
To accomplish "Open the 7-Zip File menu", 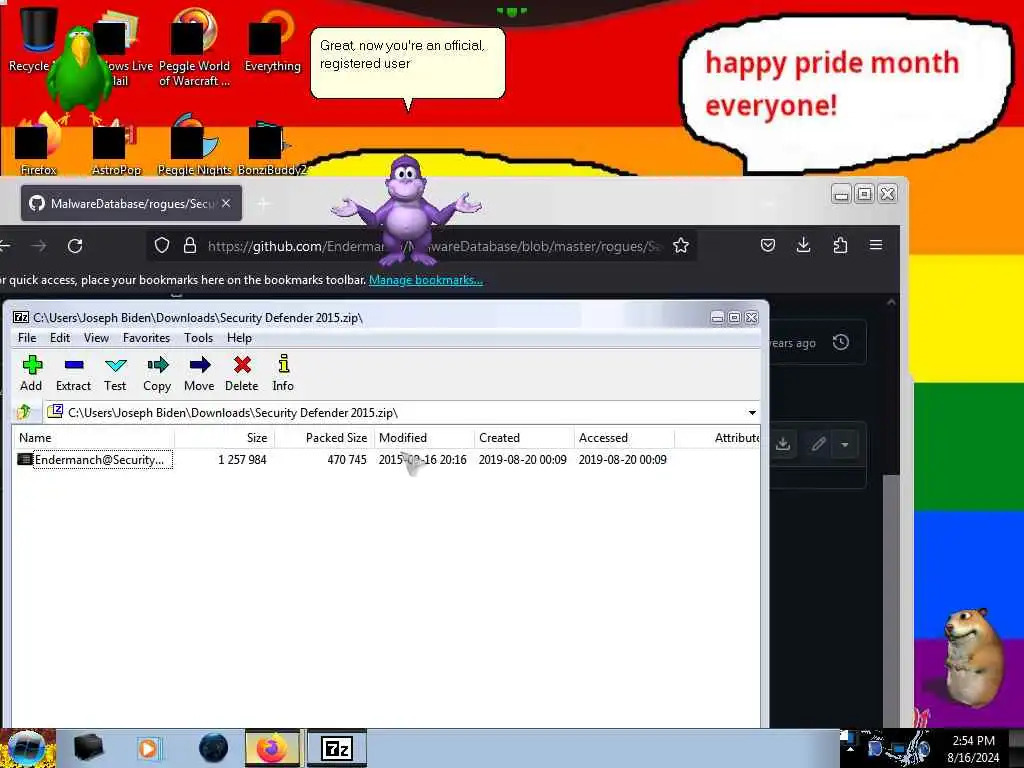I will point(27,338).
